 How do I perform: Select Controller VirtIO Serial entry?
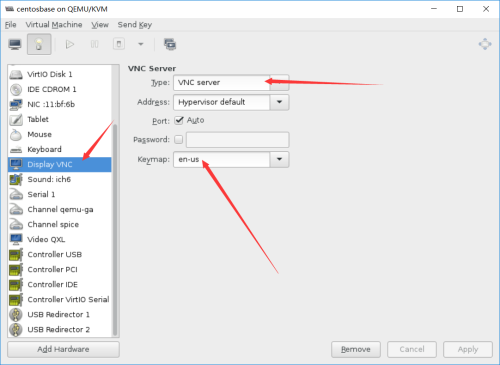pos(60,299)
